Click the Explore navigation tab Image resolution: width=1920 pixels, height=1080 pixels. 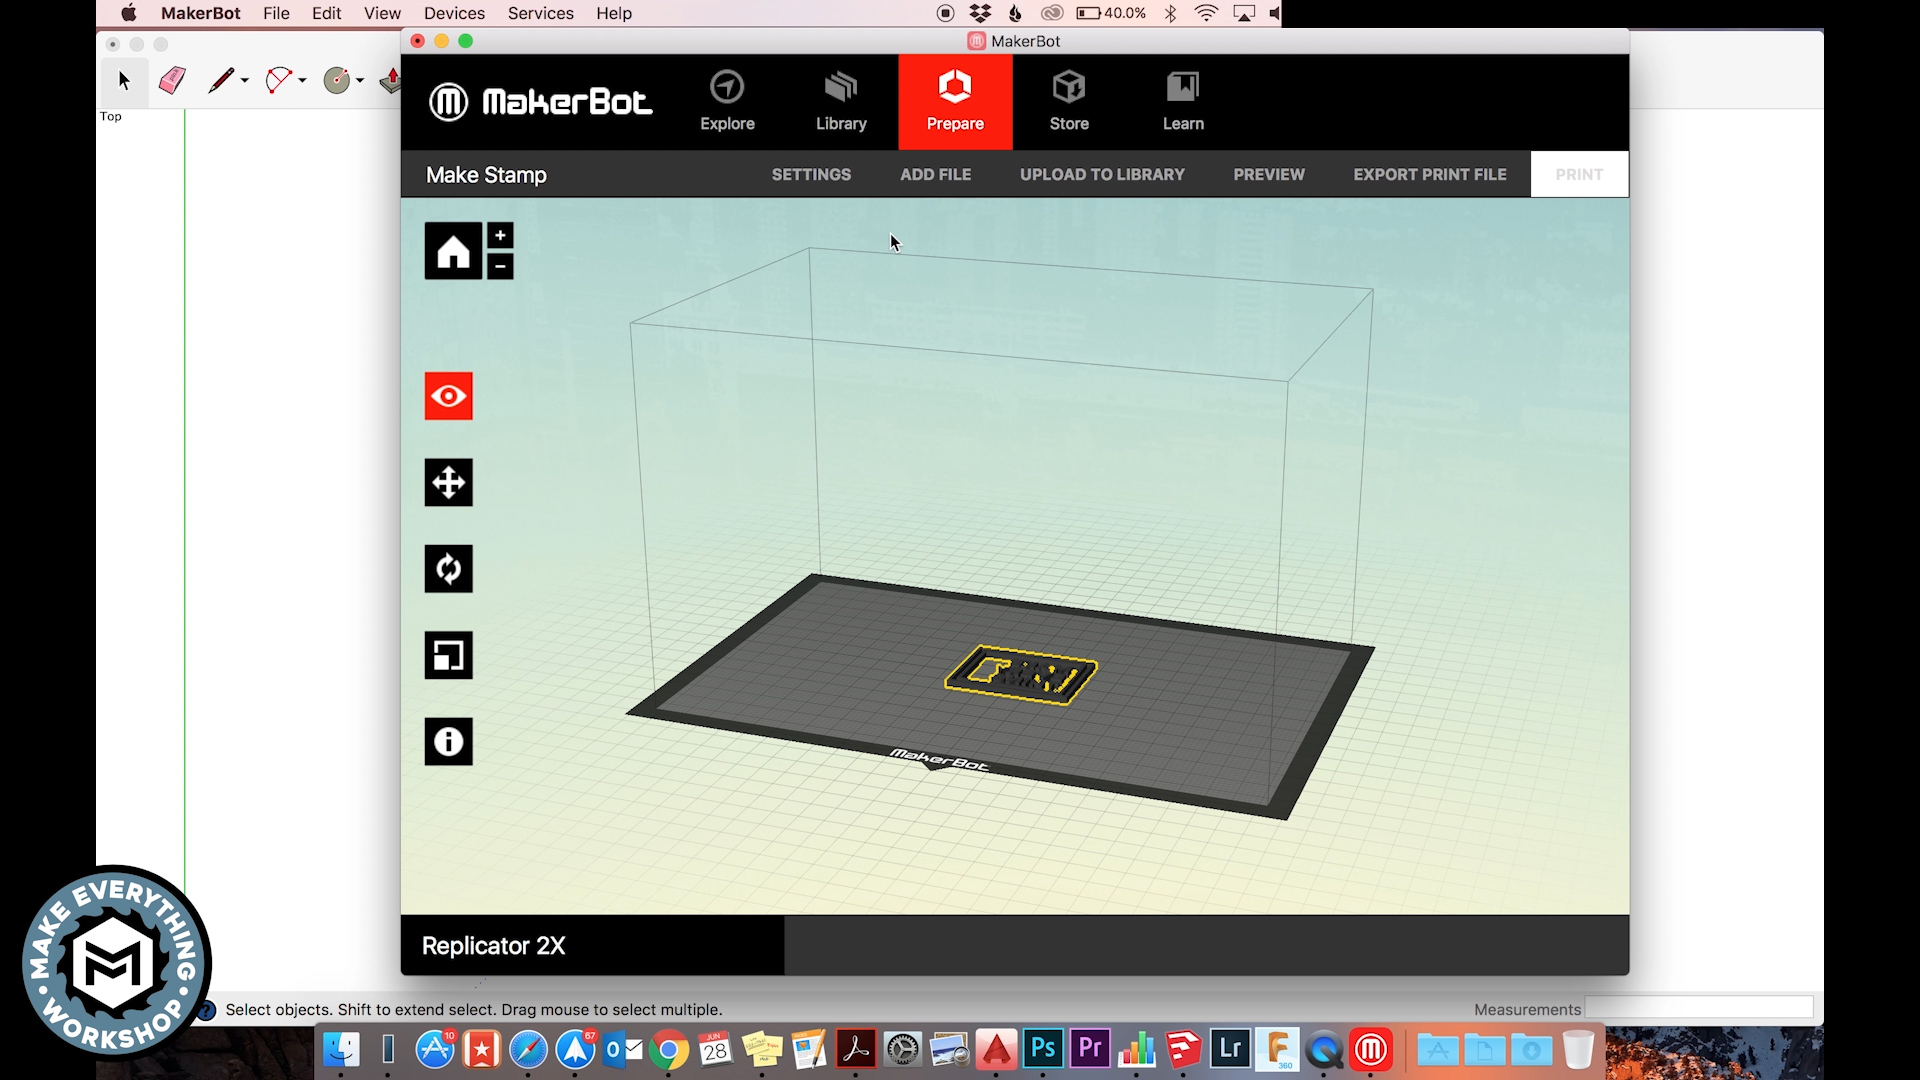(x=727, y=100)
